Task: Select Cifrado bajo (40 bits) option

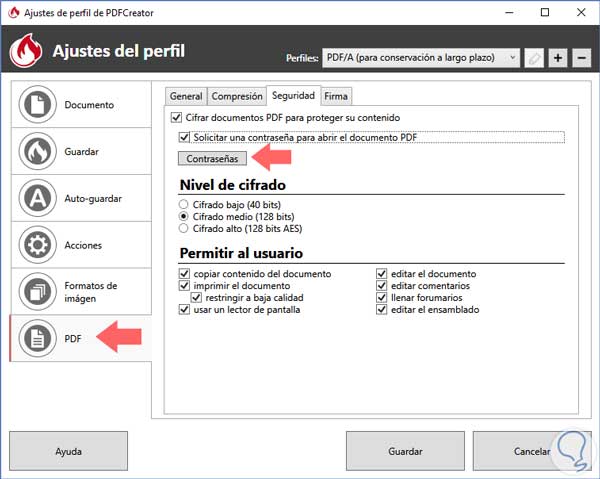Action: pos(184,204)
